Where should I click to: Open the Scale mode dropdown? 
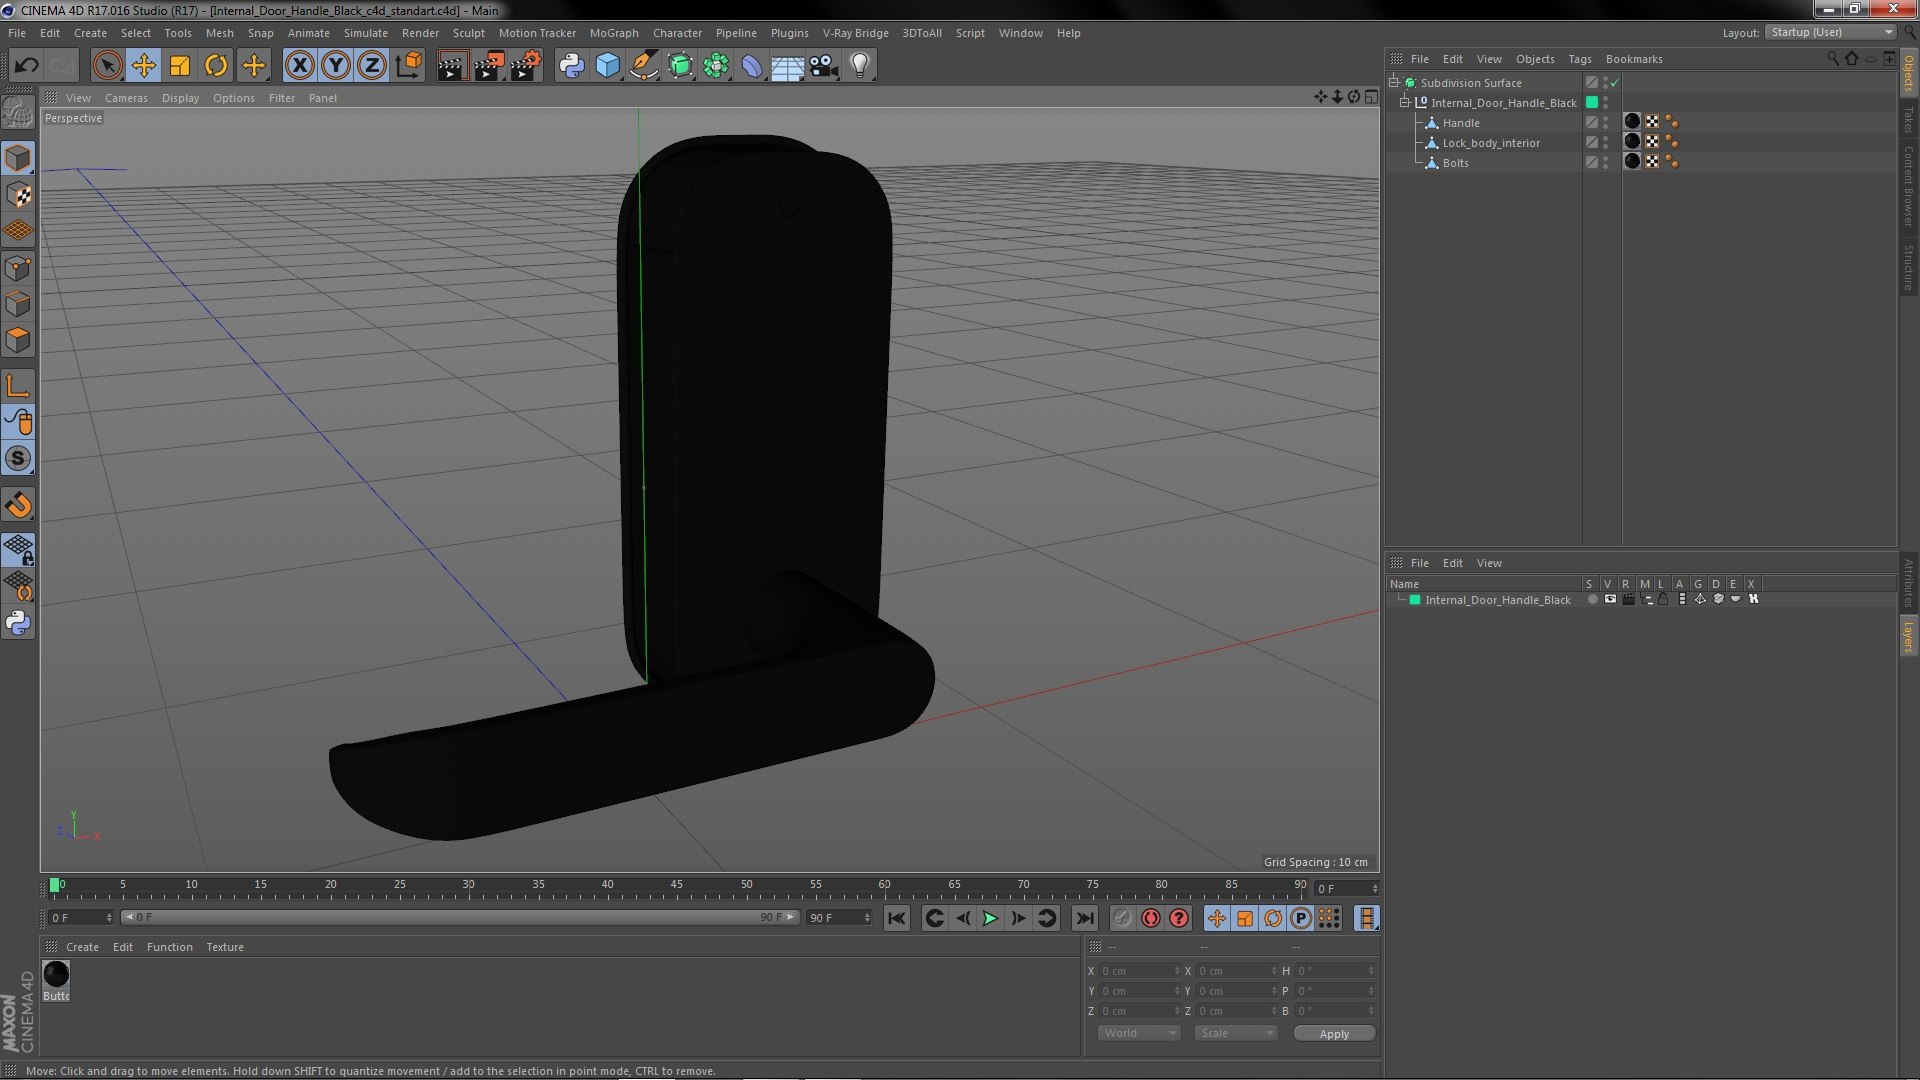click(x=1236, y=1033)
